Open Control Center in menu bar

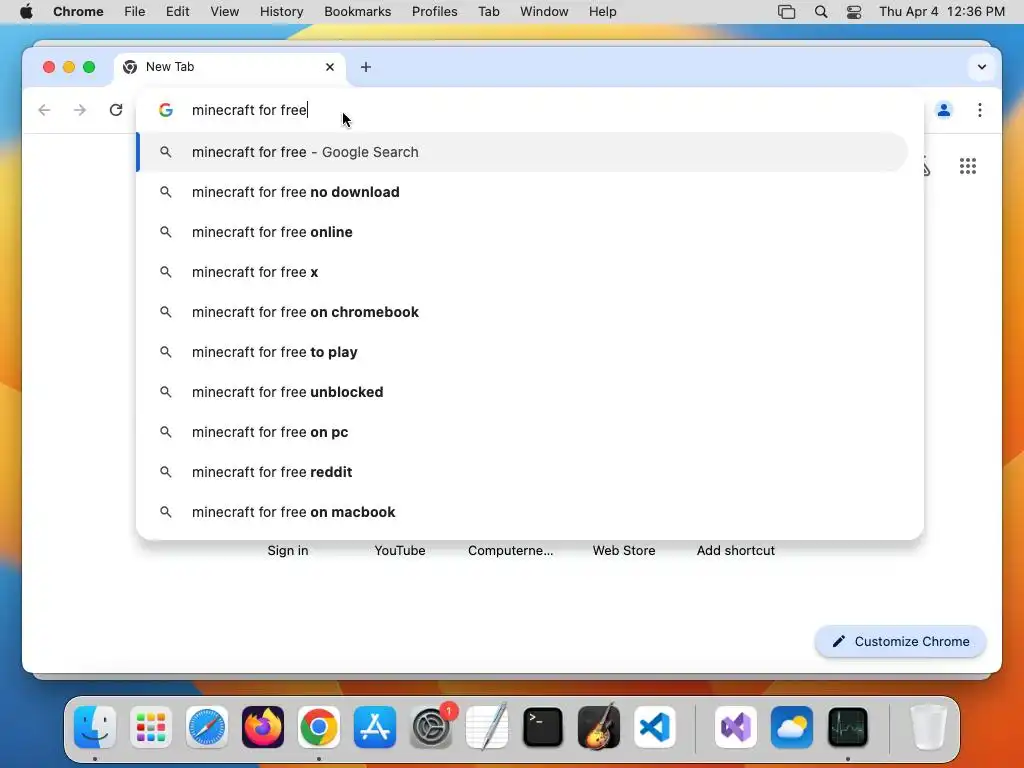pyautogui.click(x=854, y=12)
